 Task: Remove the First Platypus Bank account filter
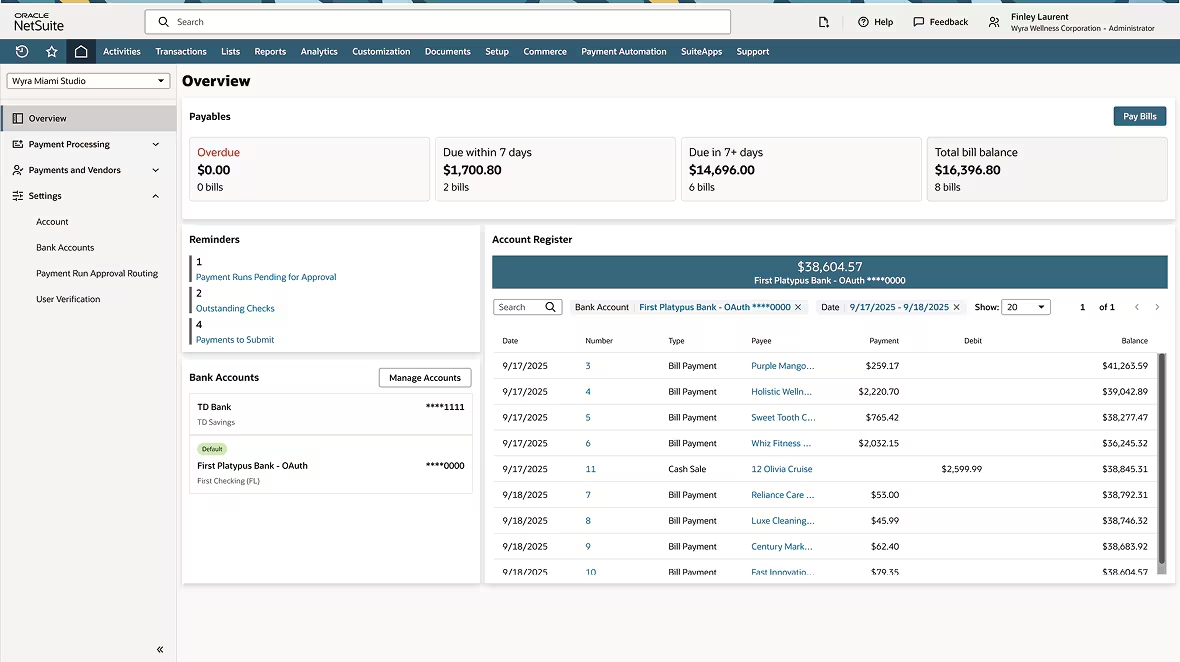pyautogui.click(x=797, y=307)
